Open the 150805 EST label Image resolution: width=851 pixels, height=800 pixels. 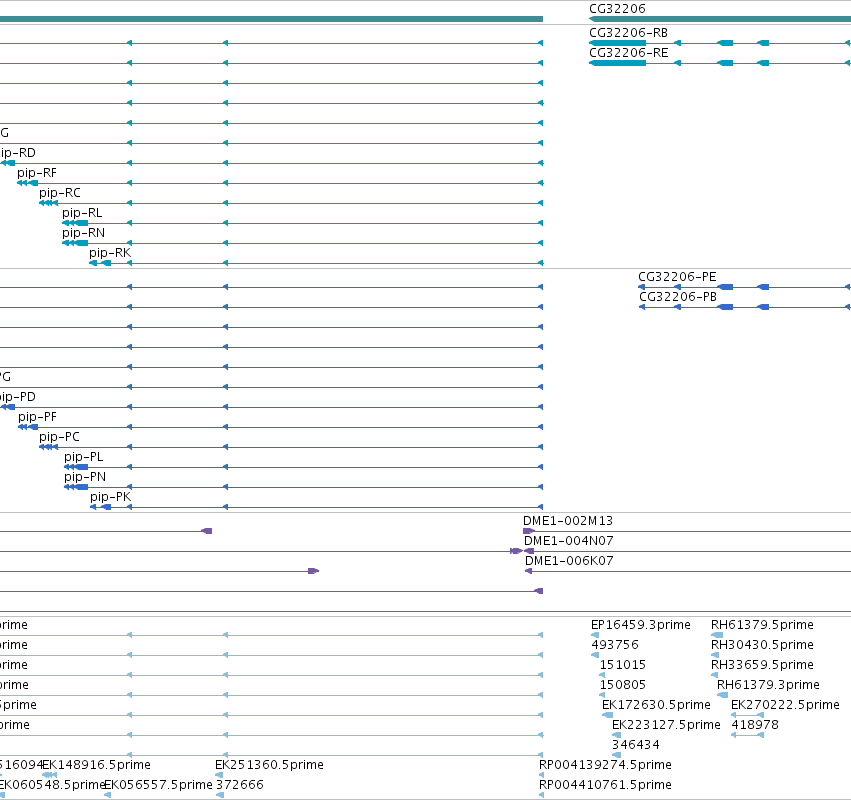[623, 685]
